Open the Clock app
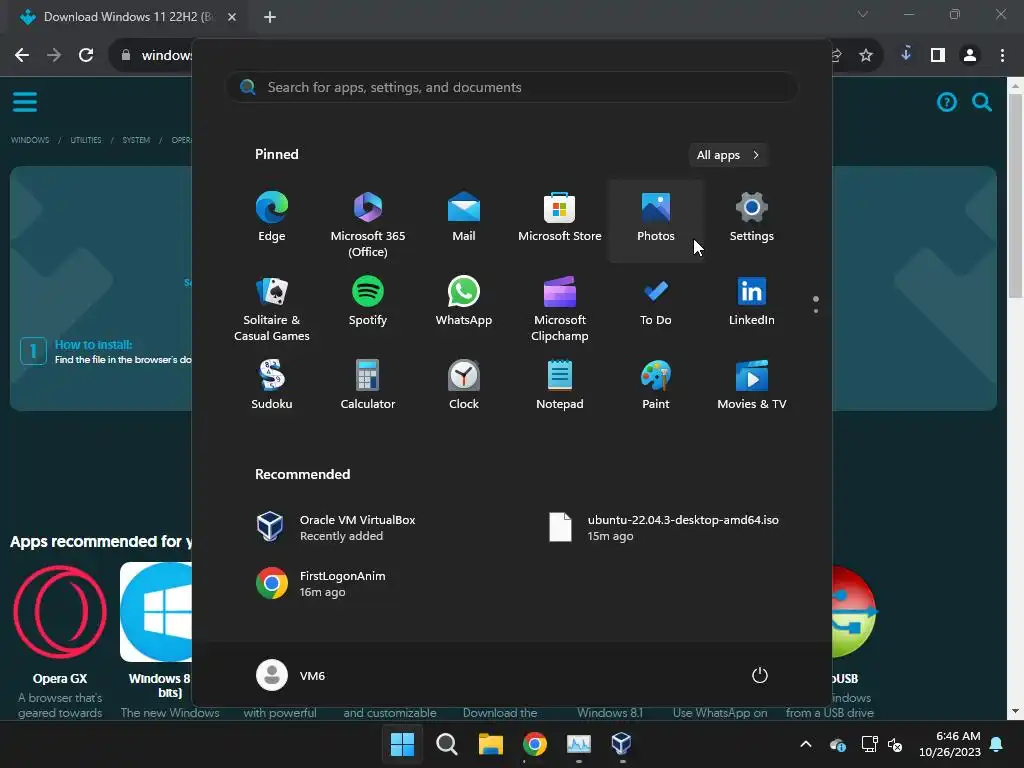This screenshot has height=768, width=1024. pyautogui.click(x=464, y=385)
